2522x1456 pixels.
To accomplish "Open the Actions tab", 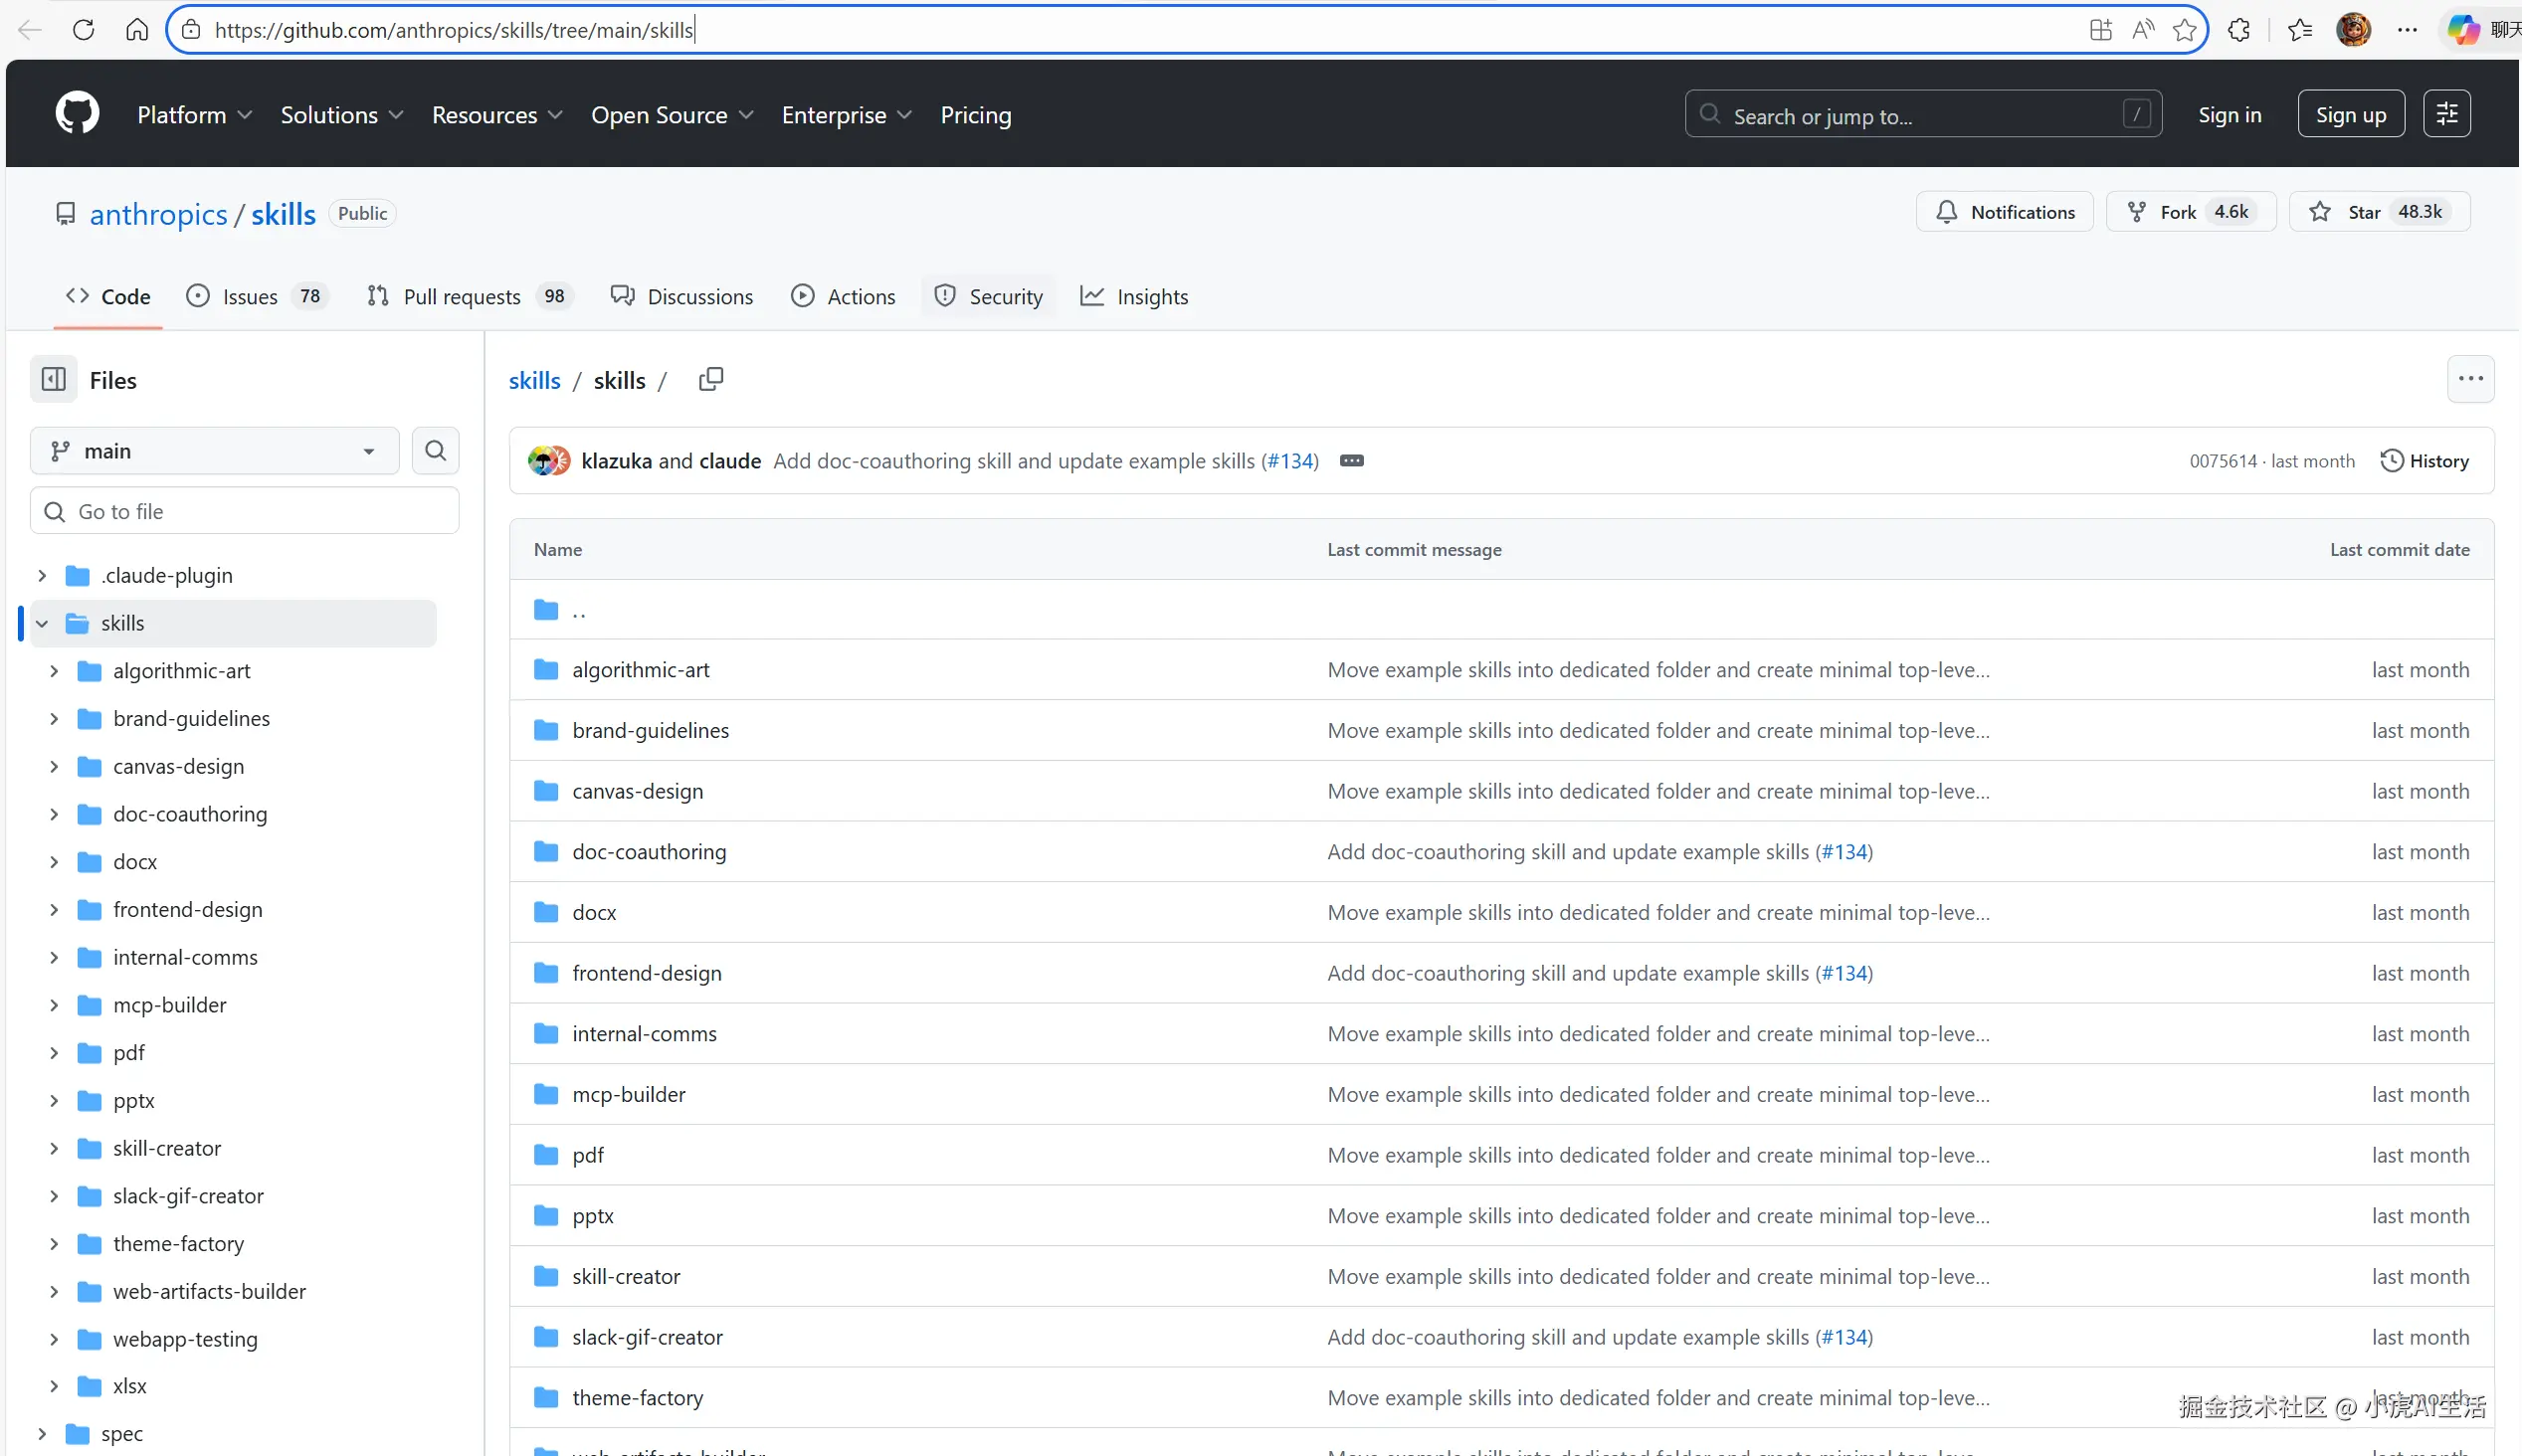I will coord(843,297).
